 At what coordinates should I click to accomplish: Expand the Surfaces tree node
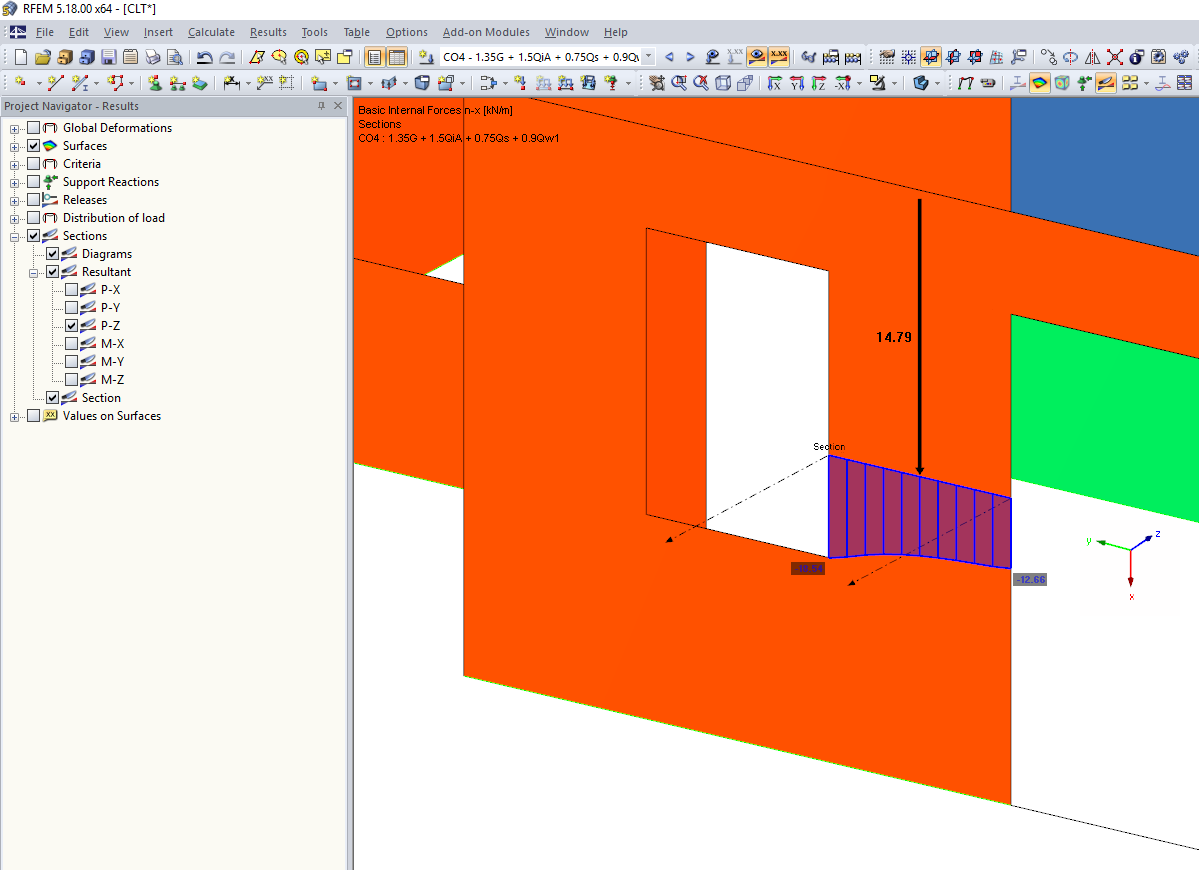[x=15, y=147]
